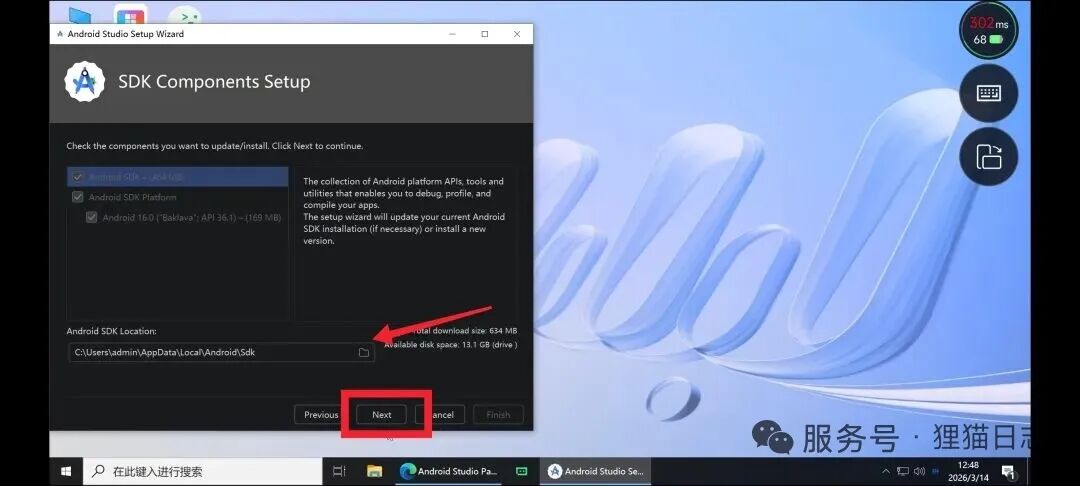Toggle the Android SDK Platform checkbox
This screenshot has width=1080, height=486.
click(78, 197)
